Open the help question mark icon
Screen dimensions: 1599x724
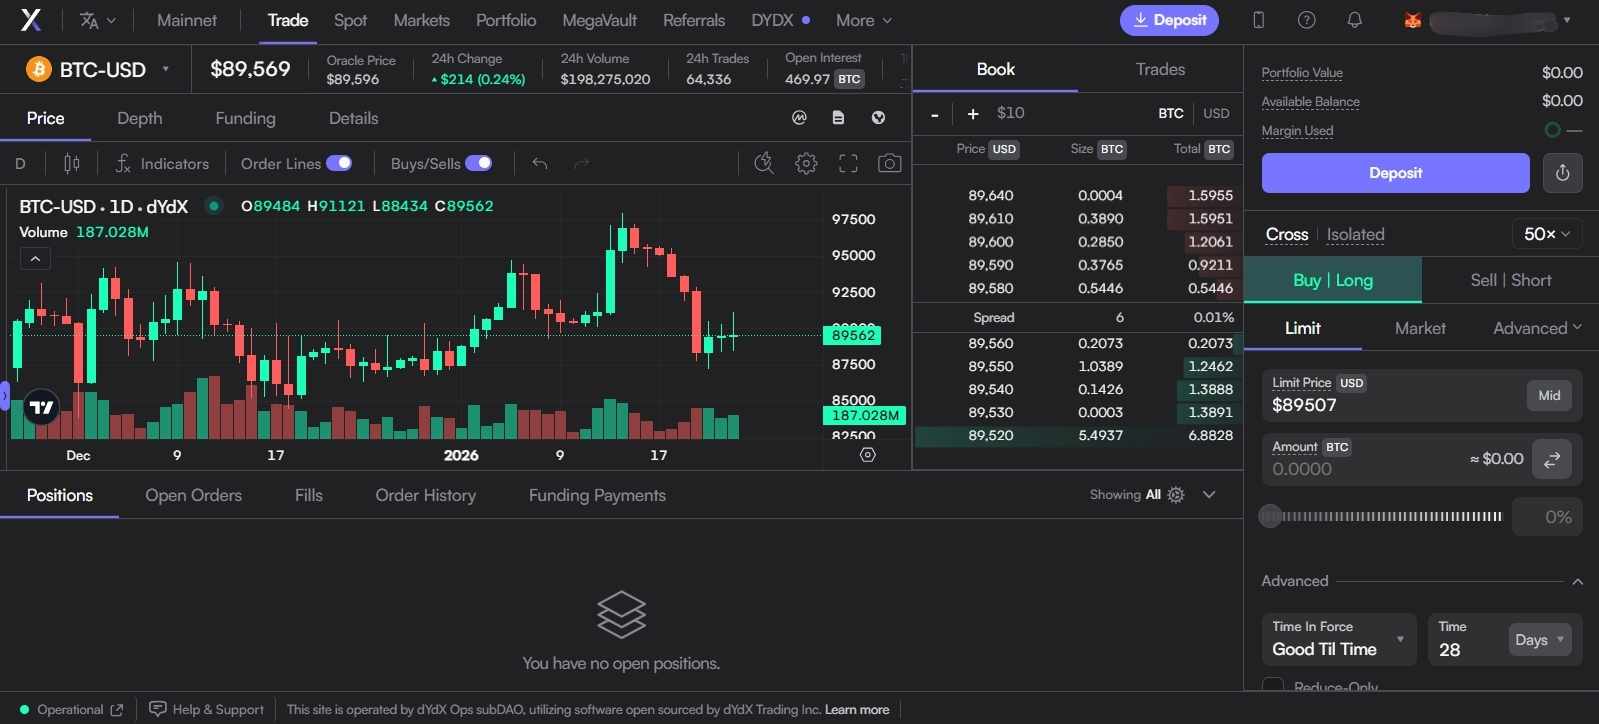tap(1306, 20)
